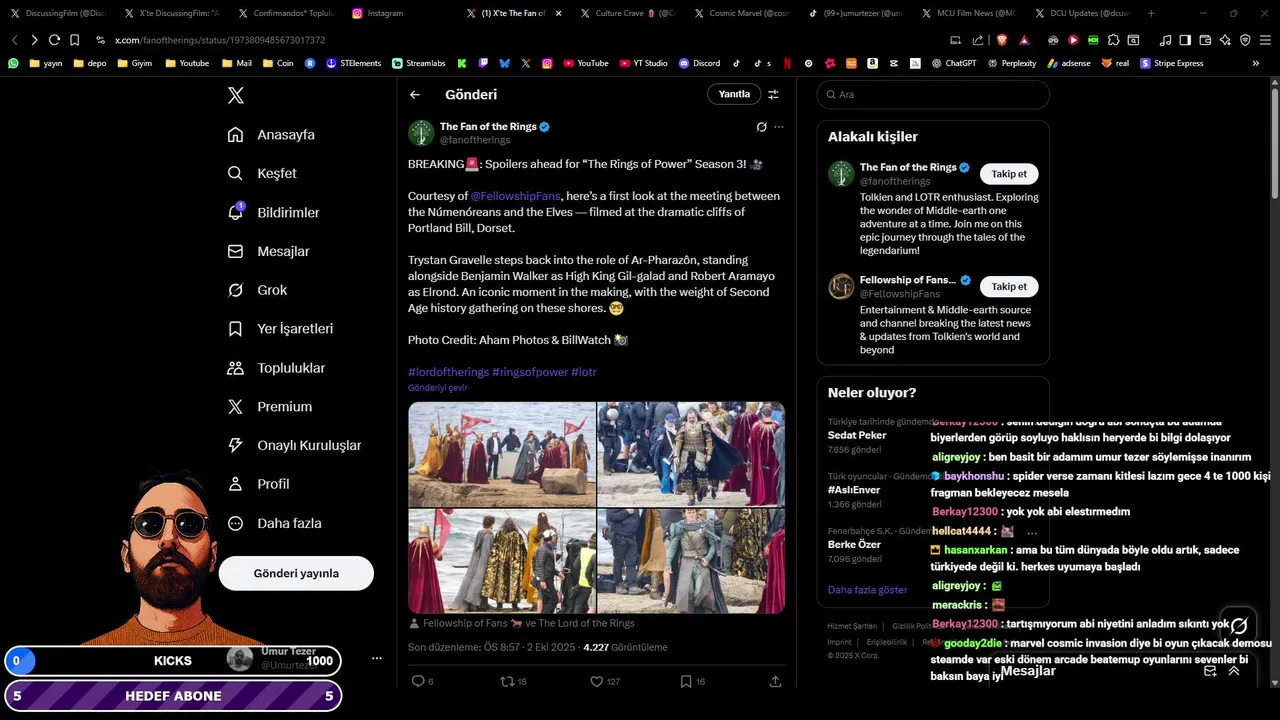Go back with the post header arrow
Viewport: 1280px width, 720px height.
pos(415,94)
